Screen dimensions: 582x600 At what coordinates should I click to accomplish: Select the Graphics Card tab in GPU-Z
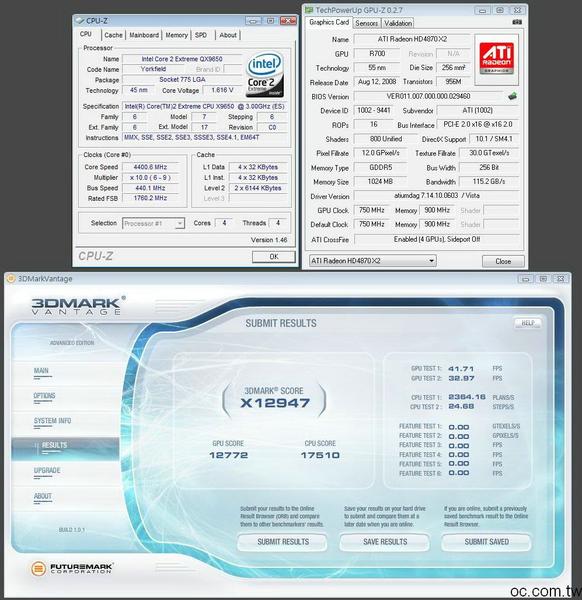pyautogui.click(x=329, y=22)
